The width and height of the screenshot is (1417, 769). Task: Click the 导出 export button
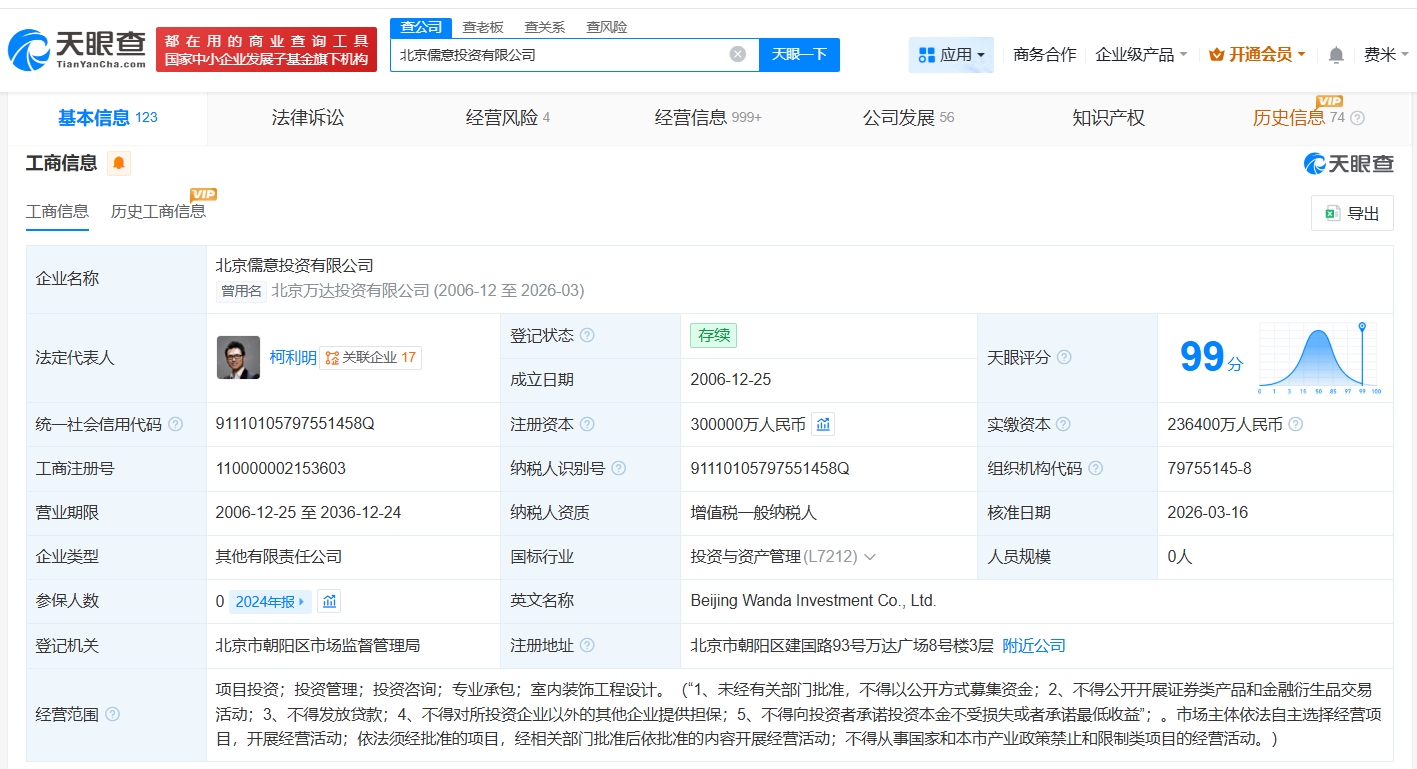point(1352,213)
